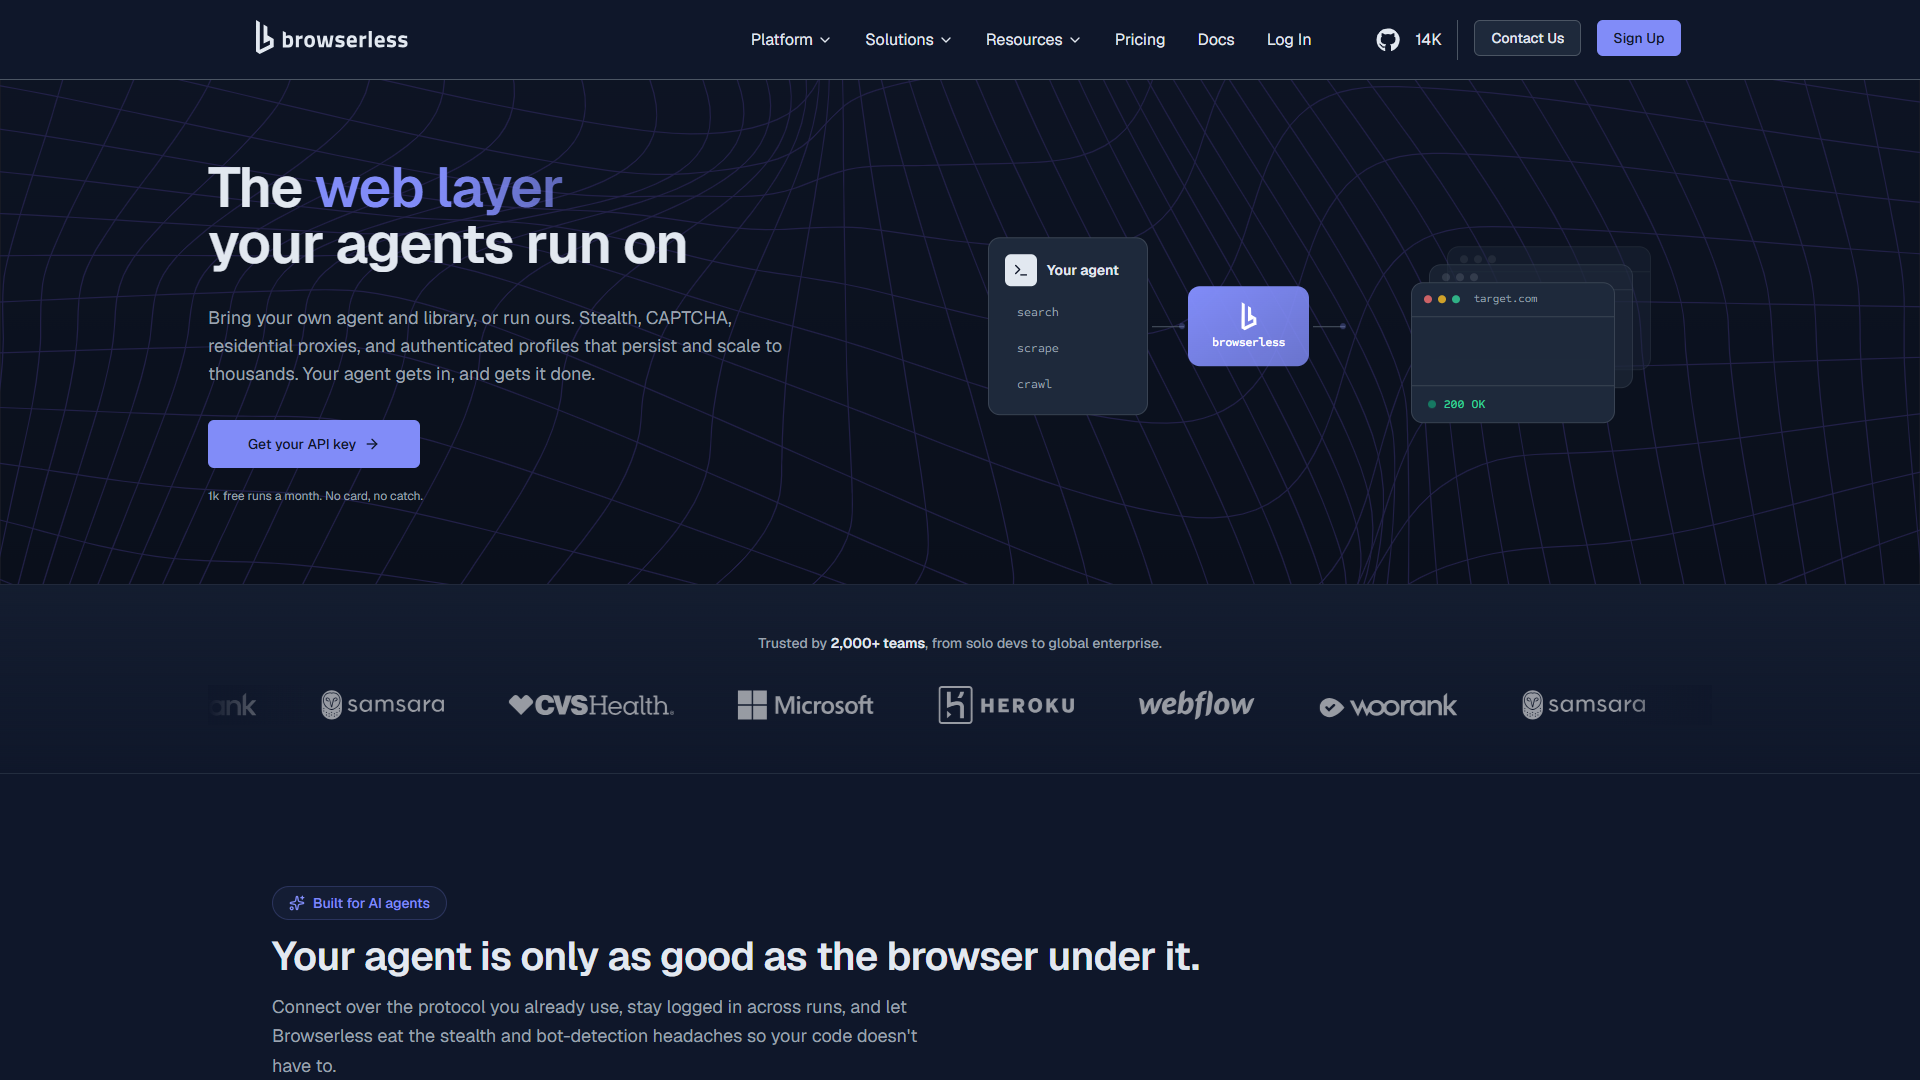Click the Sign Up button

[1638, 38]
